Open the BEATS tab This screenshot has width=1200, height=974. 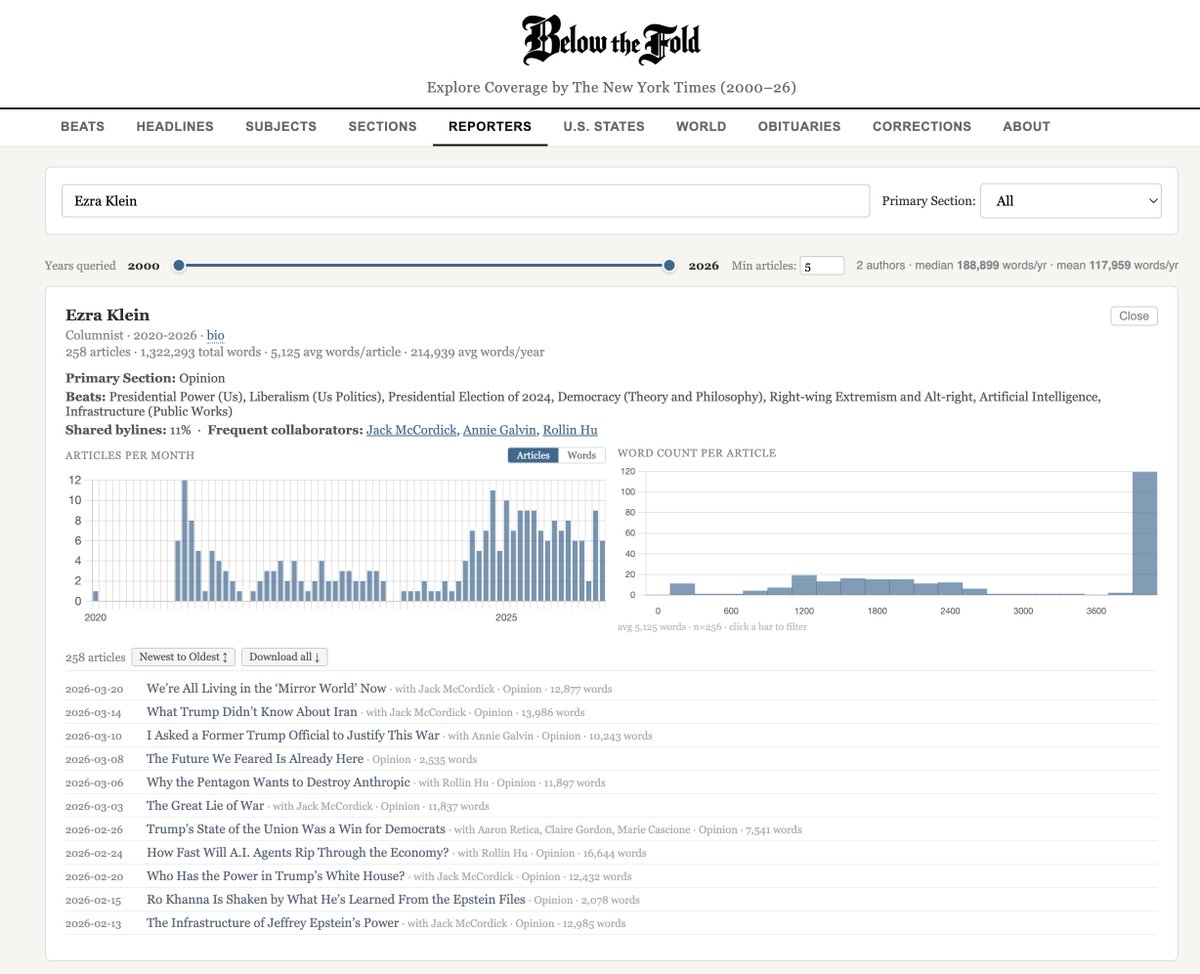82,126
